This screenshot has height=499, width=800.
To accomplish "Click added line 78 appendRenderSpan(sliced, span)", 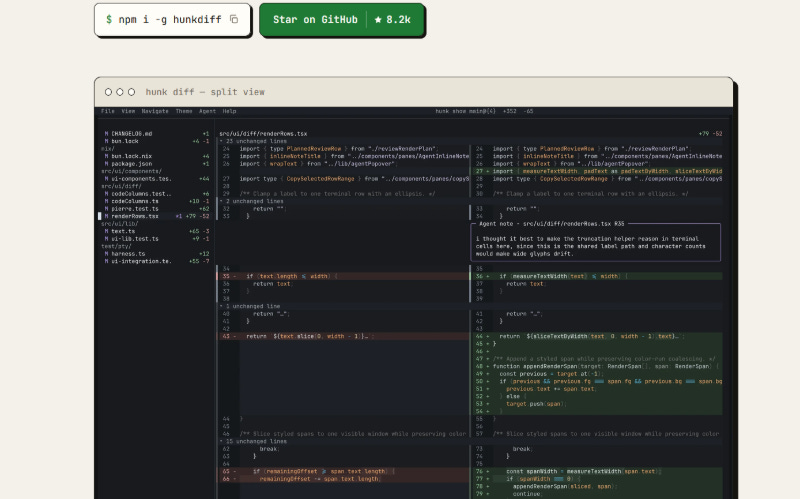I will coord(596,487).
